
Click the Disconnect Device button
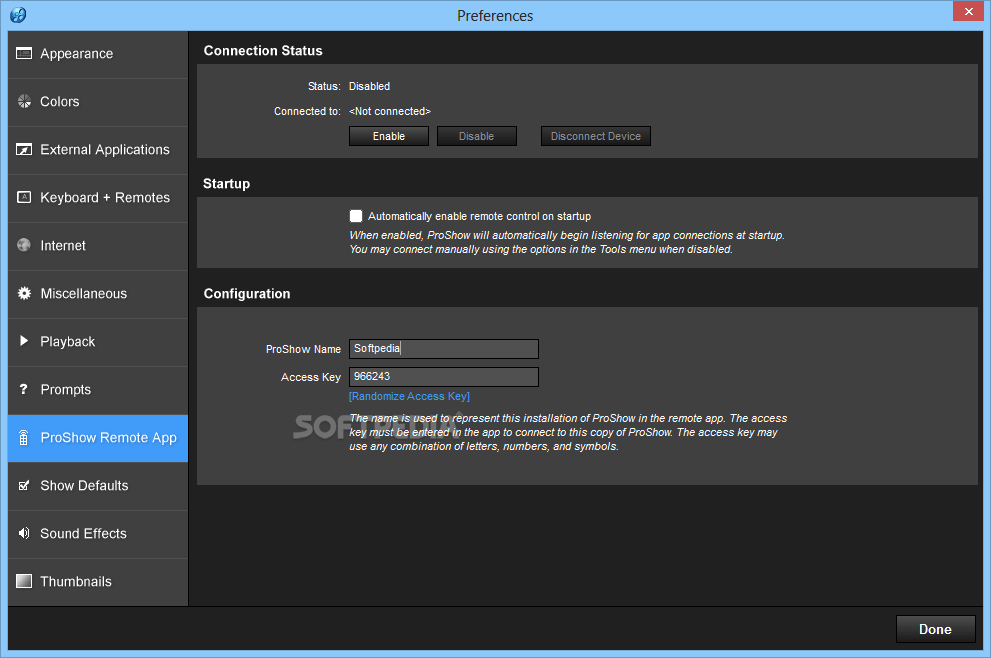click(x=595, y=136)
